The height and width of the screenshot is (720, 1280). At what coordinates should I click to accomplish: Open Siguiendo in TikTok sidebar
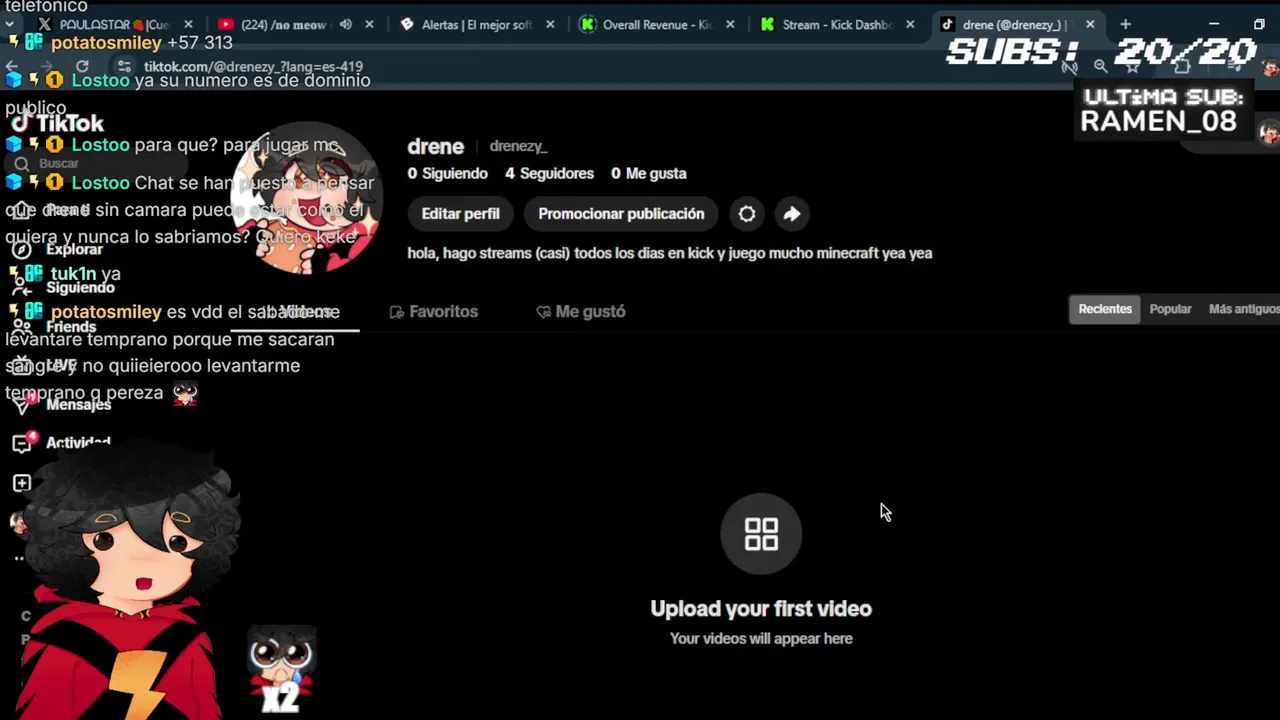[x=62, y=288]
